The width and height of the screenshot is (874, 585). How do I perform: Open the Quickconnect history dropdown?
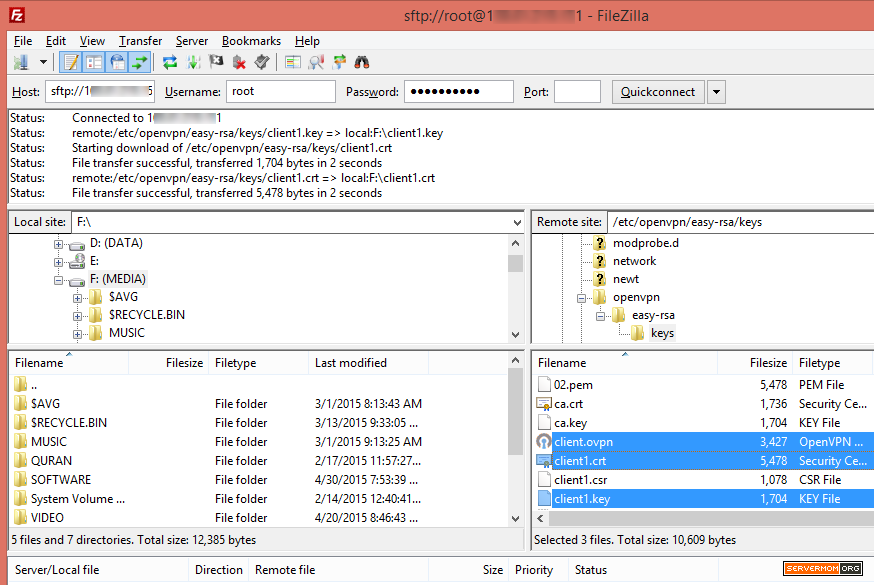coord(716,92)
